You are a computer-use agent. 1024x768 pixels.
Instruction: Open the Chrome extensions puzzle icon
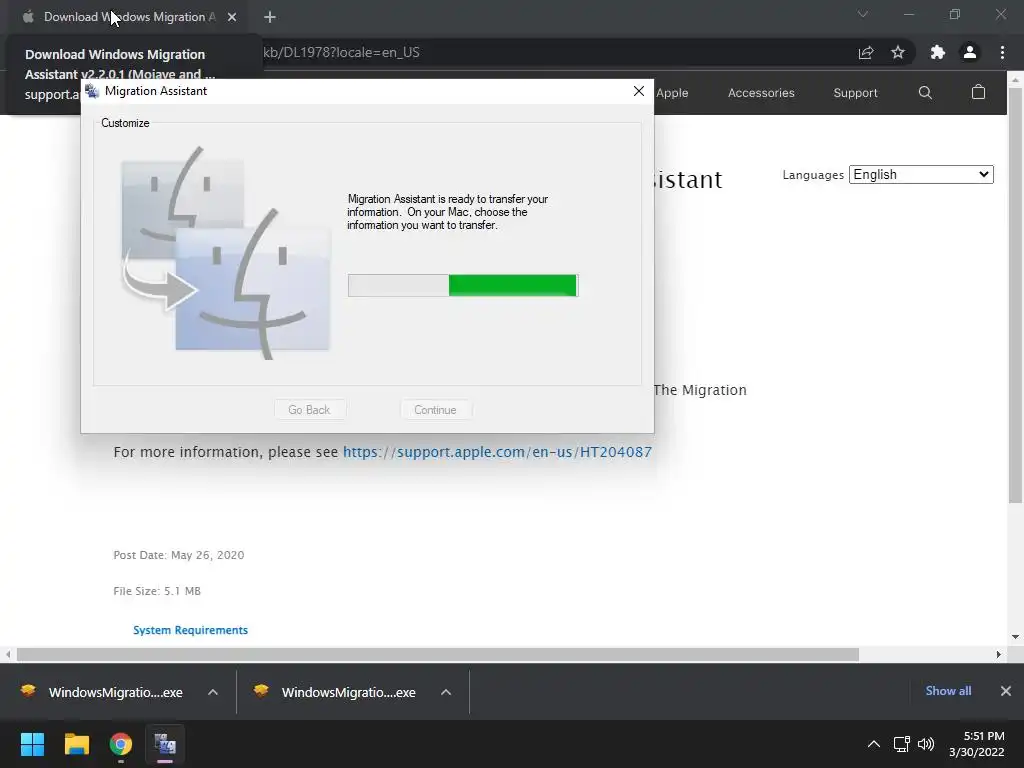[938, 53]
